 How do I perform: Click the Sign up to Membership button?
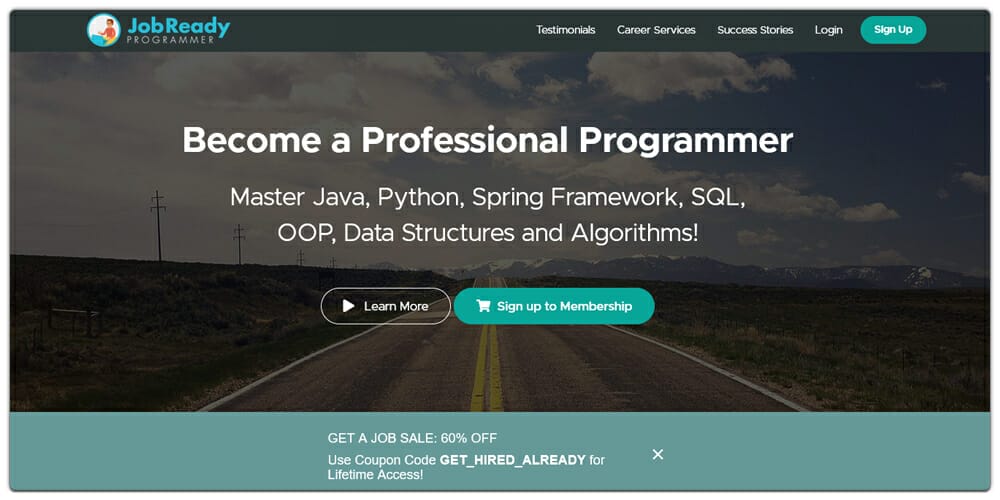554,306
